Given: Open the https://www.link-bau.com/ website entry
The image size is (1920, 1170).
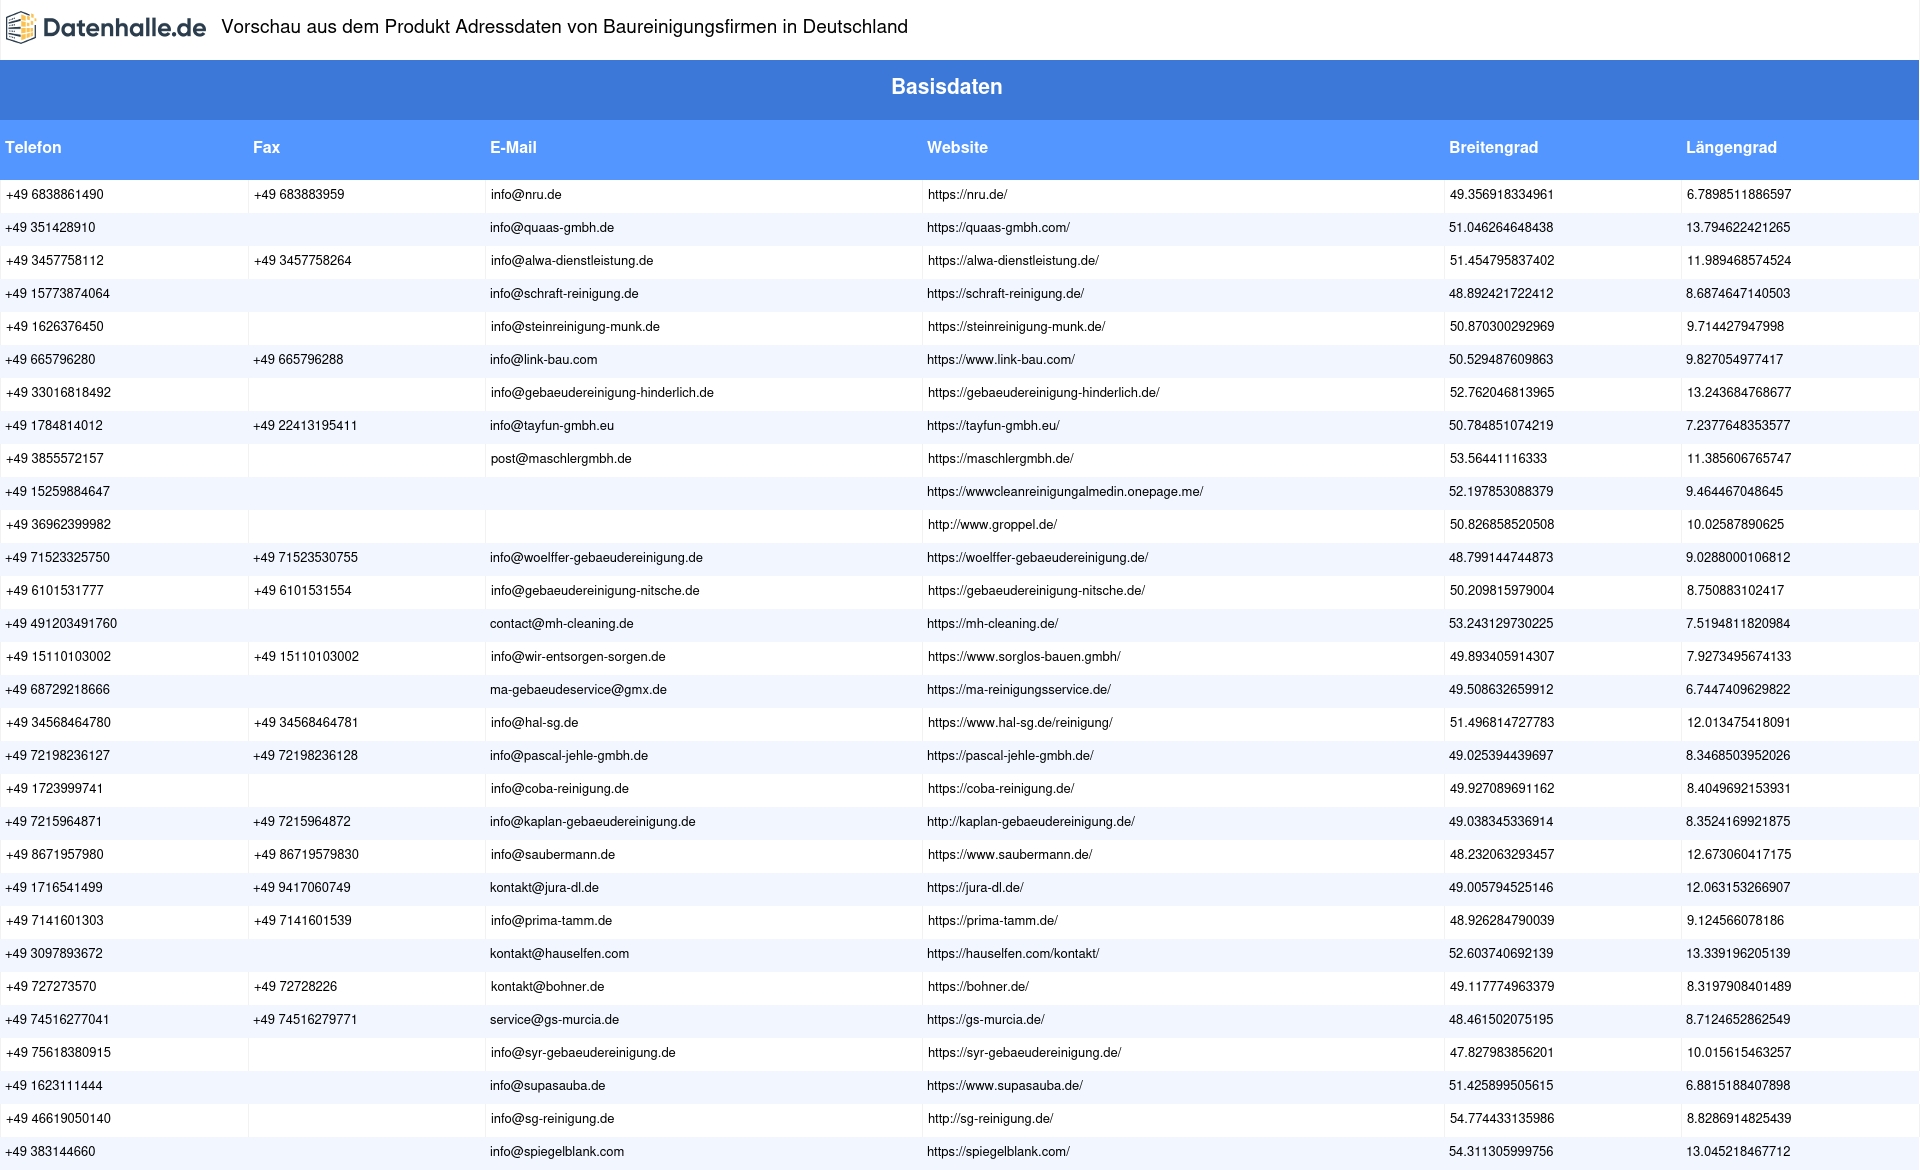Looking at the screenshot, I should tap(1000, 360).
